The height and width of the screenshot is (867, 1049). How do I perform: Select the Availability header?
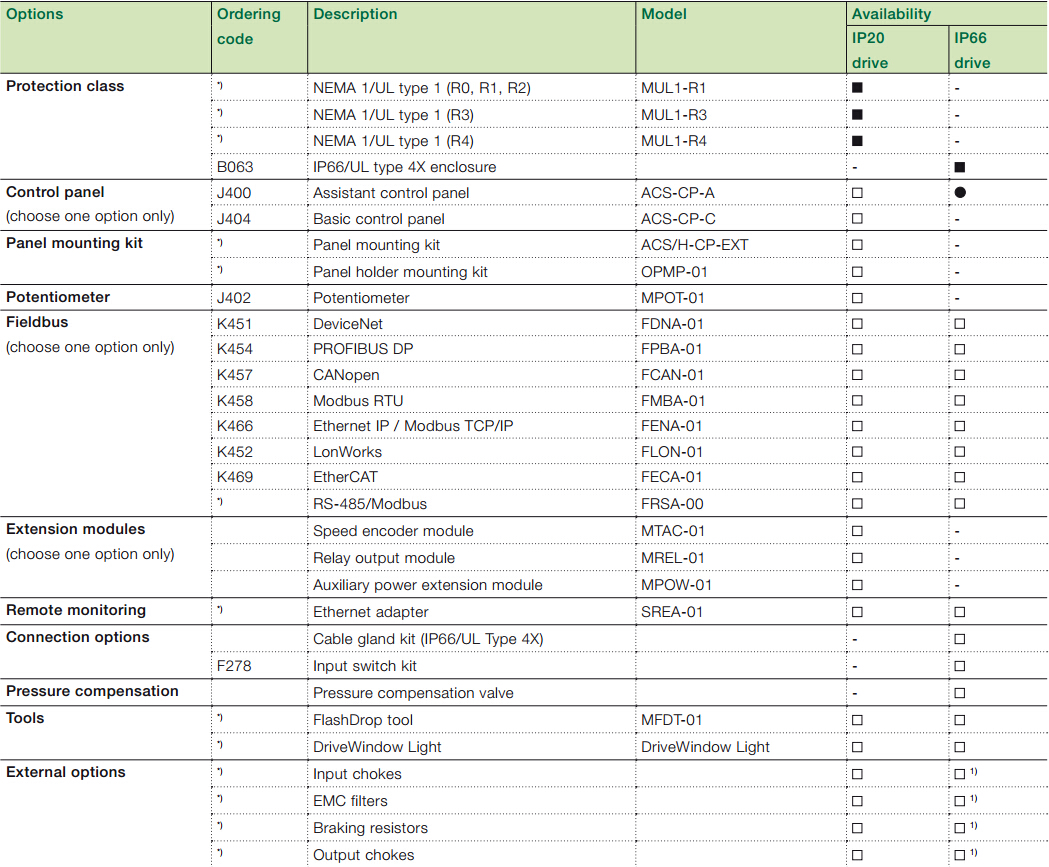[x=891, y=14]
